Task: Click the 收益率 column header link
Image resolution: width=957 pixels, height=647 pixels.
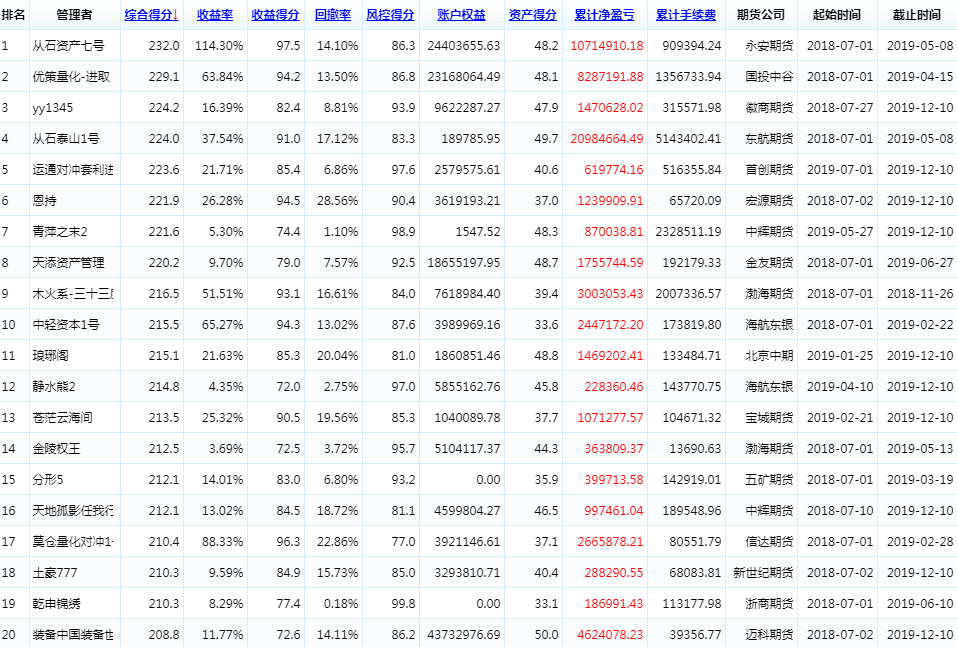Action: pos(215,15)
